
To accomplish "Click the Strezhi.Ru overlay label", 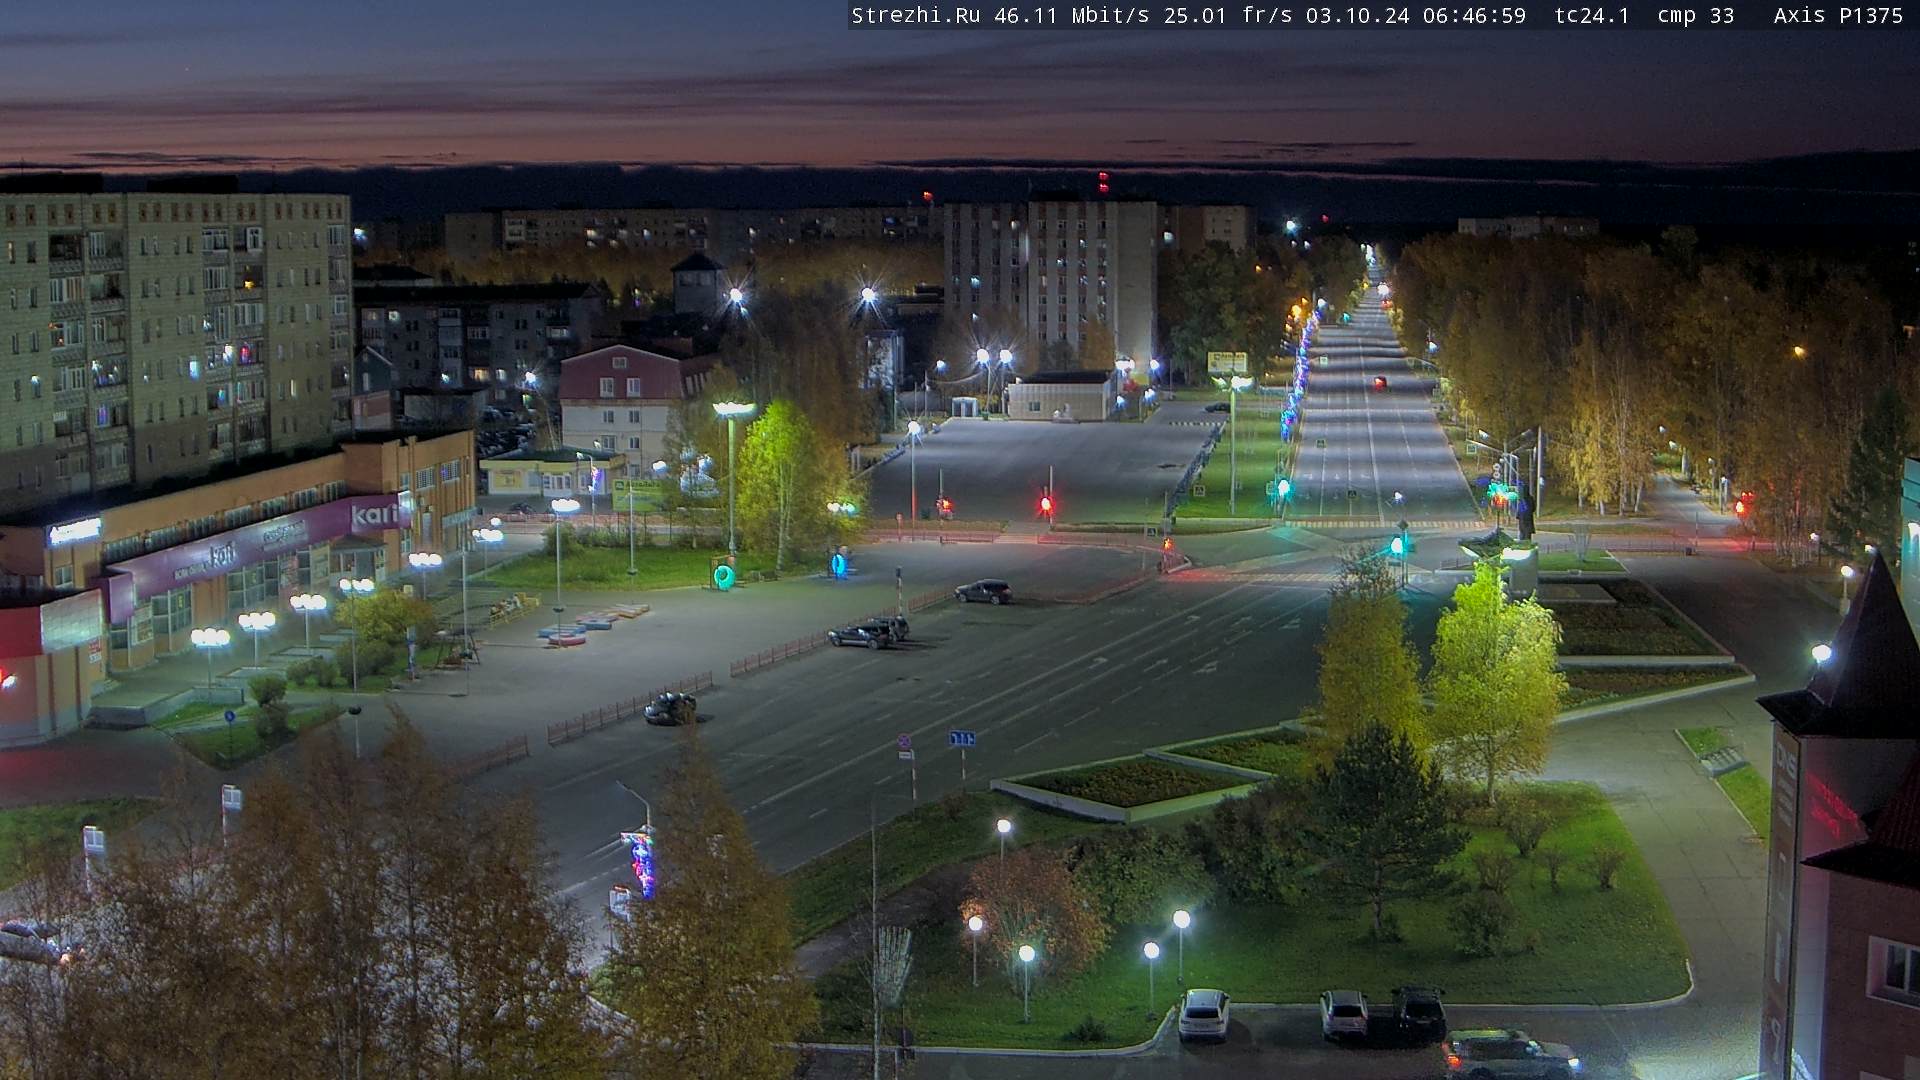I will [x=915, y=15].
